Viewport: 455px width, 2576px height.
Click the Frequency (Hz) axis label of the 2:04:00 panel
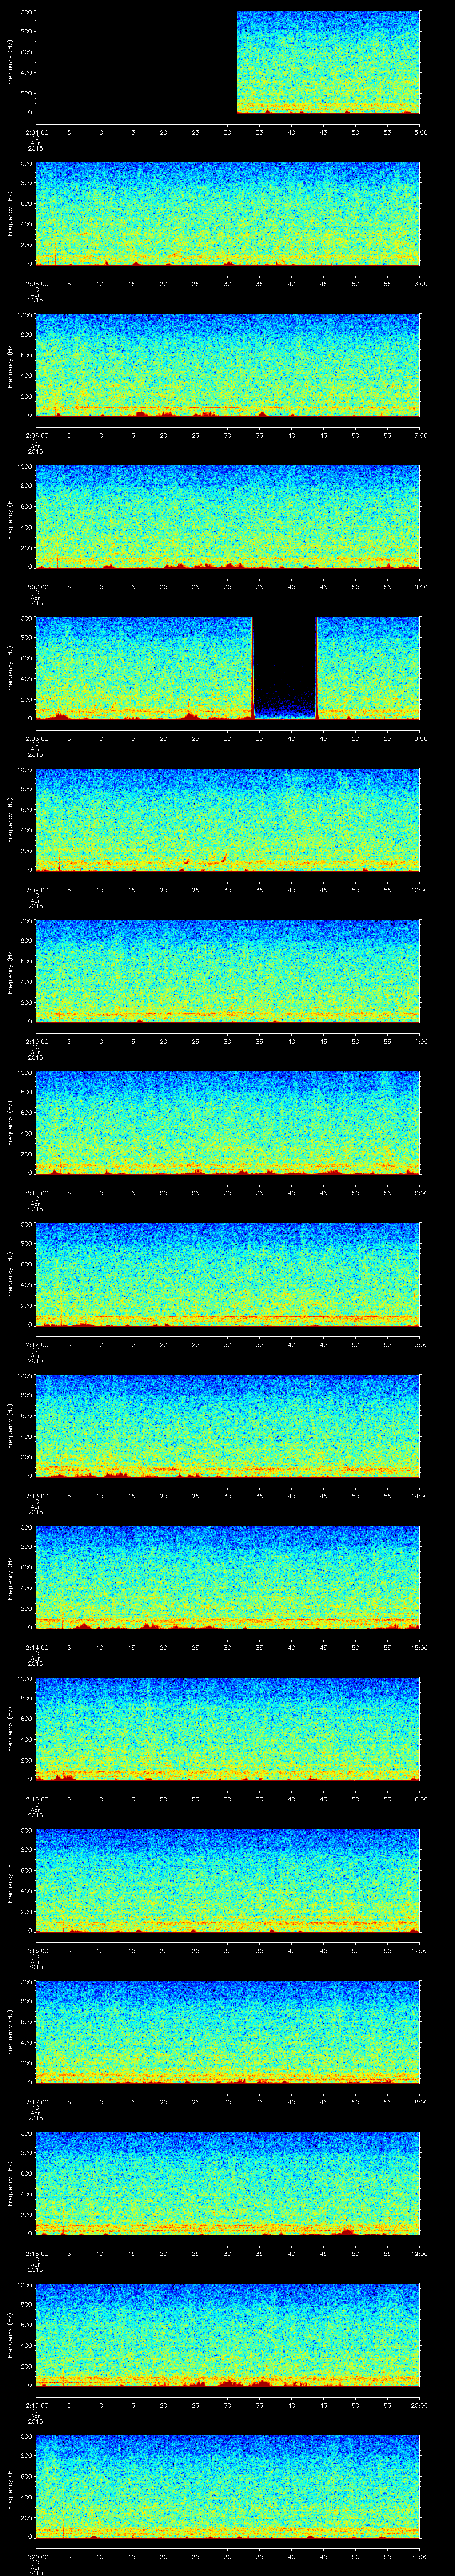[10, 62]
